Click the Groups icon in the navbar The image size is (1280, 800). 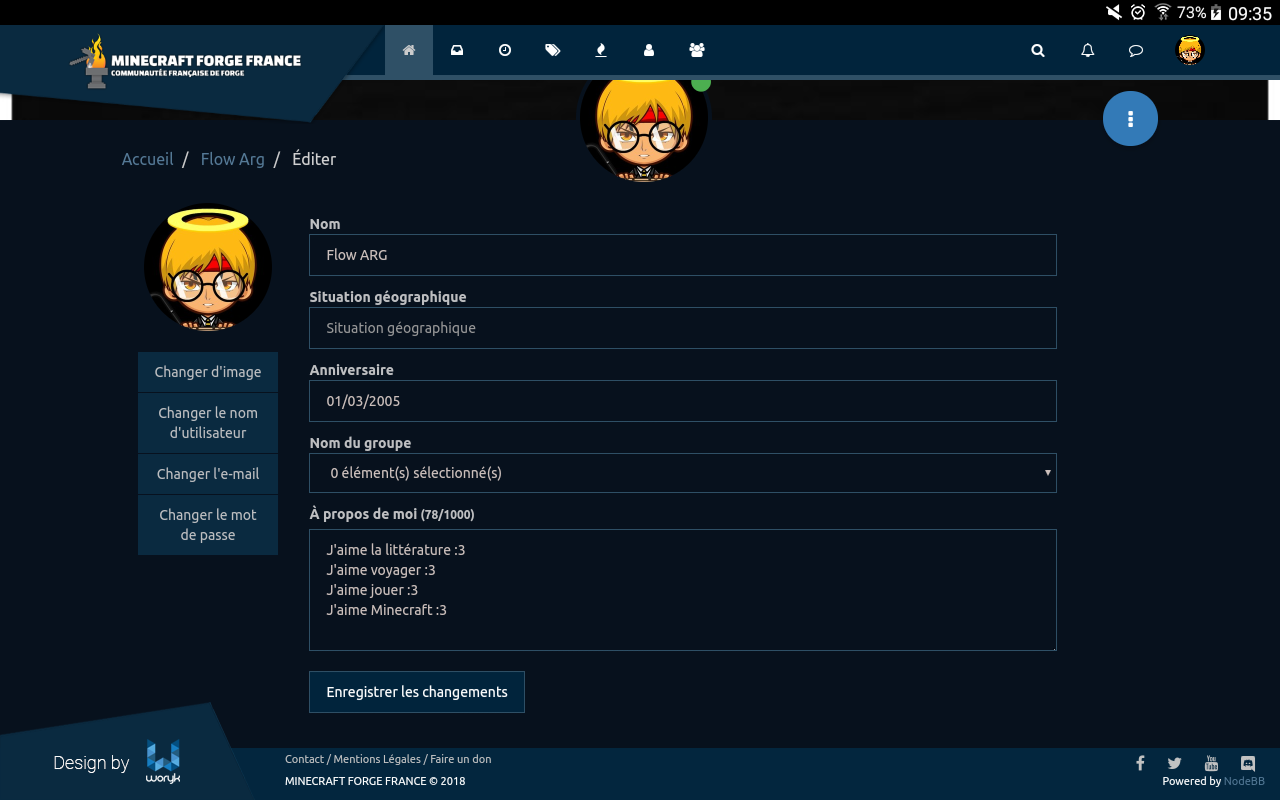tap(697, 50)
